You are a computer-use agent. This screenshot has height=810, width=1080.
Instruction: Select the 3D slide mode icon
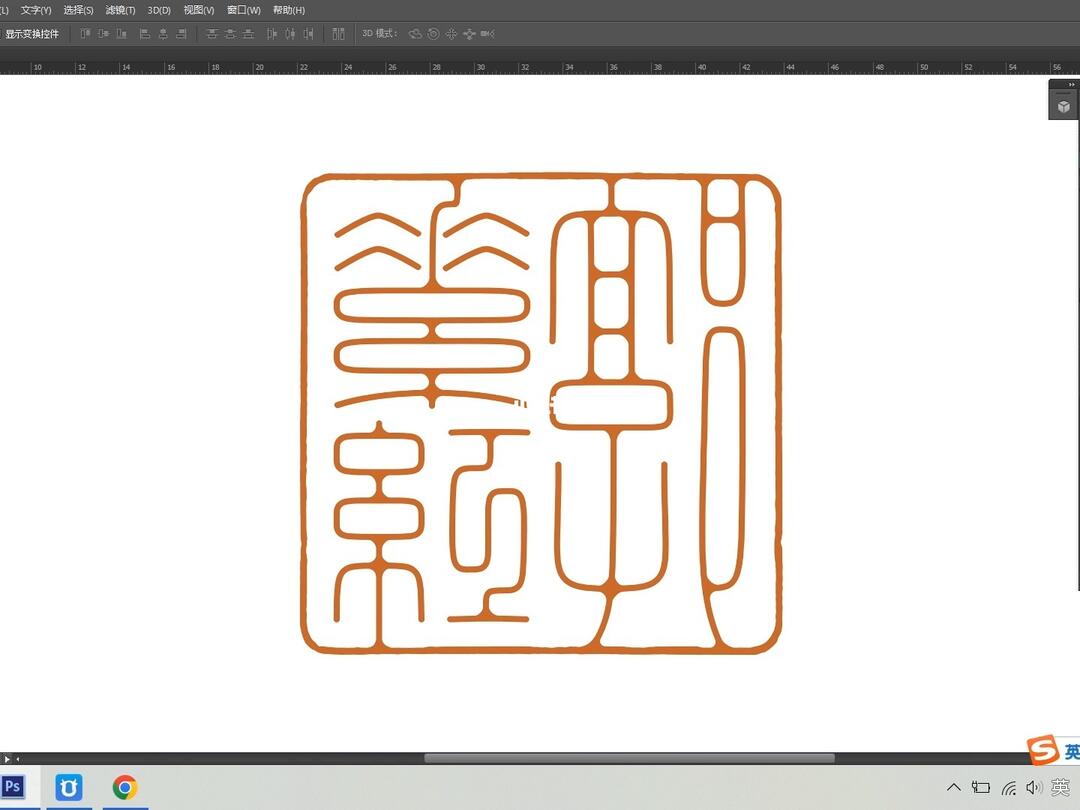(x=469, y=34)
